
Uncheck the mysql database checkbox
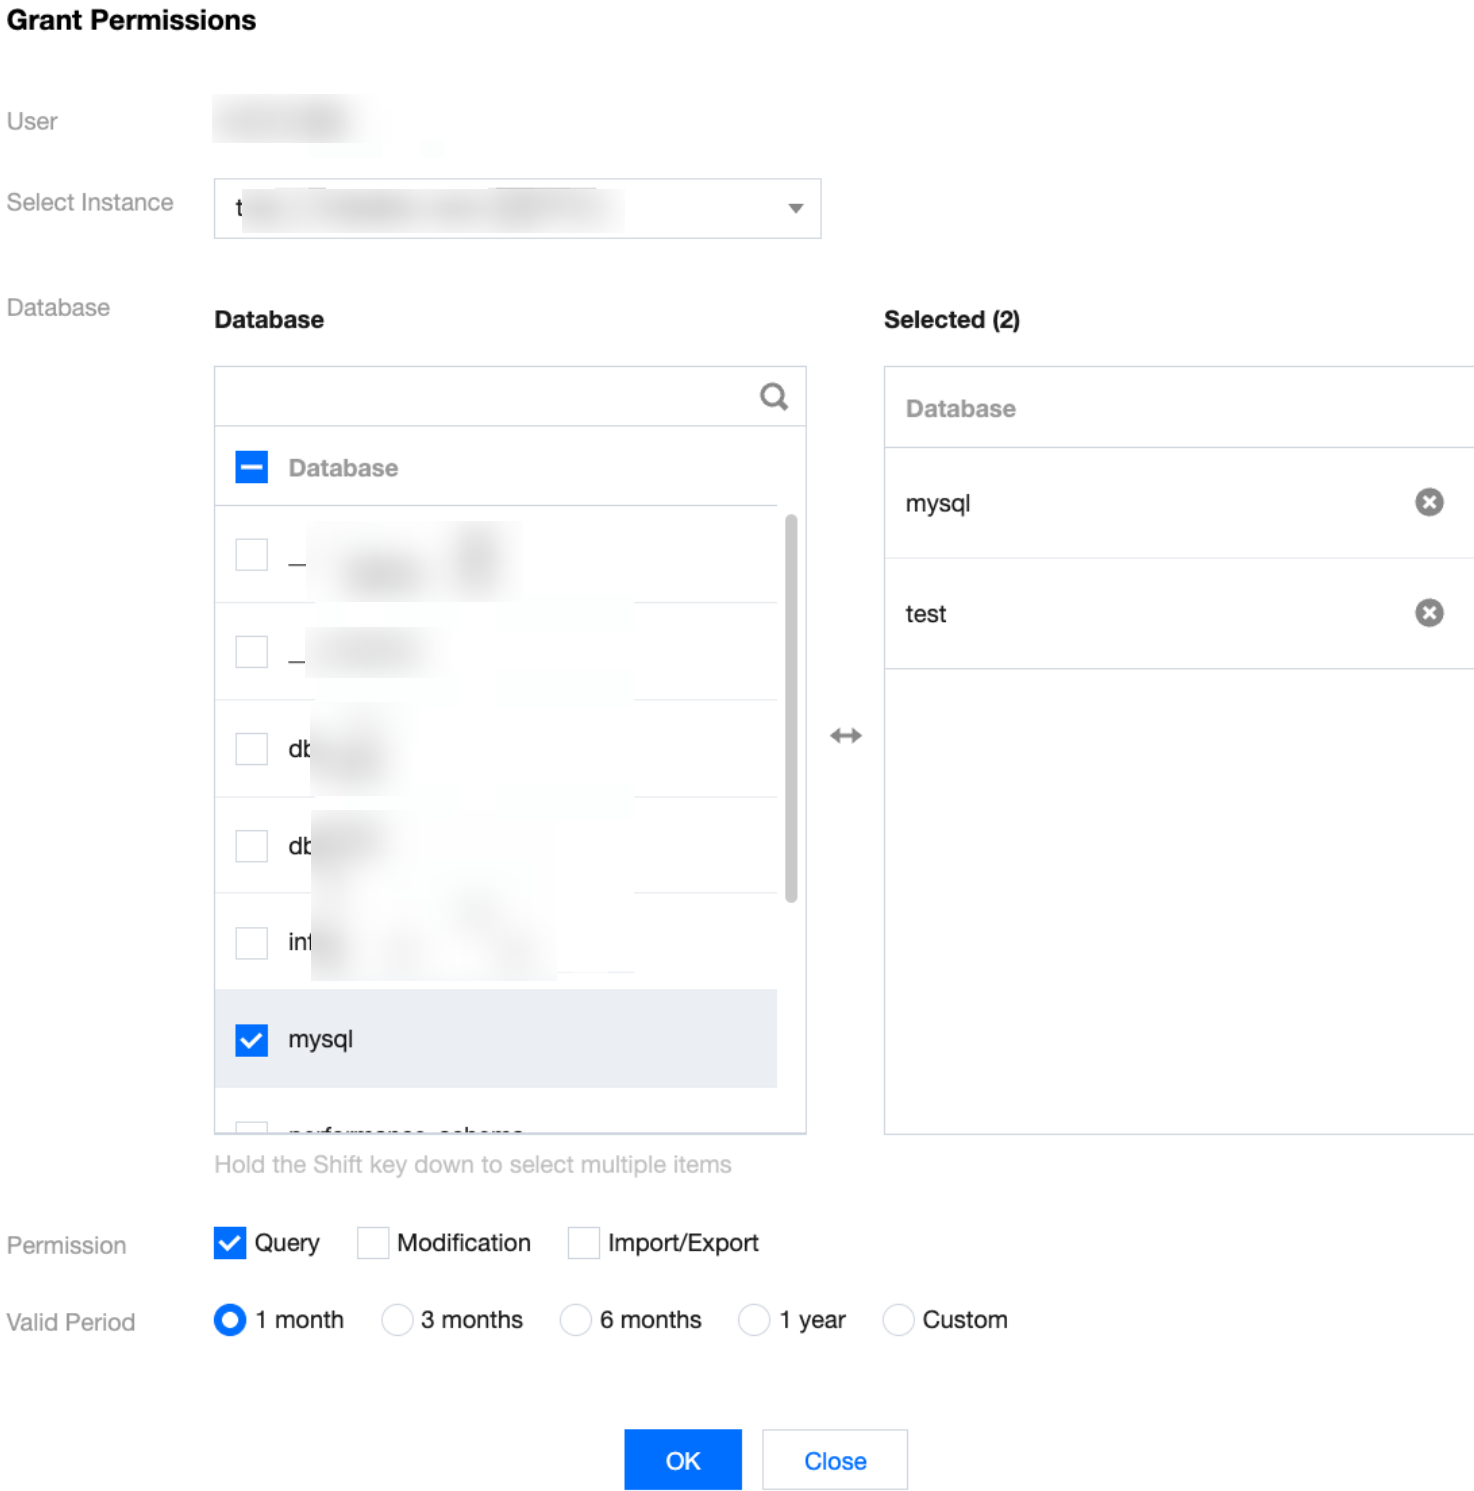click(x=252, y=1040)
